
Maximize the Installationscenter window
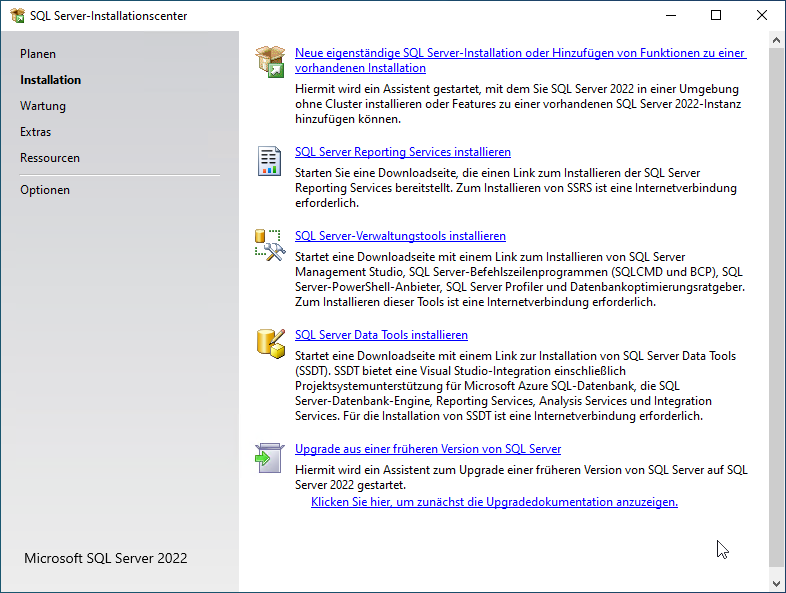pyautogui.click(x=716, y=16)
